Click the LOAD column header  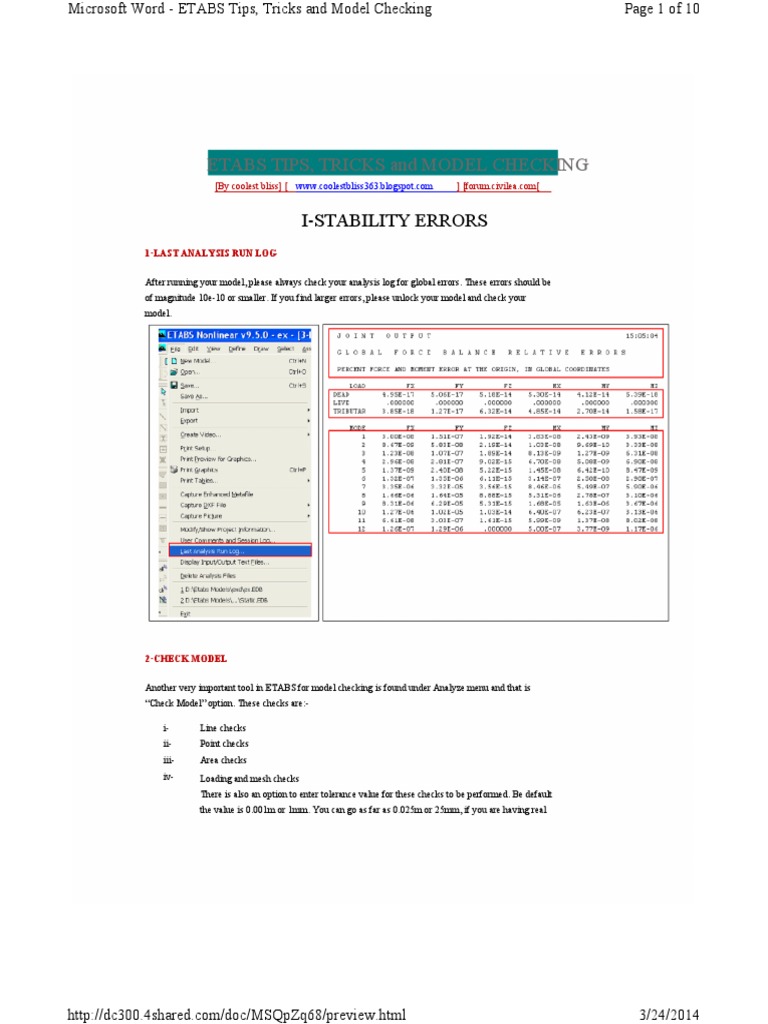[x=357, y=386]
